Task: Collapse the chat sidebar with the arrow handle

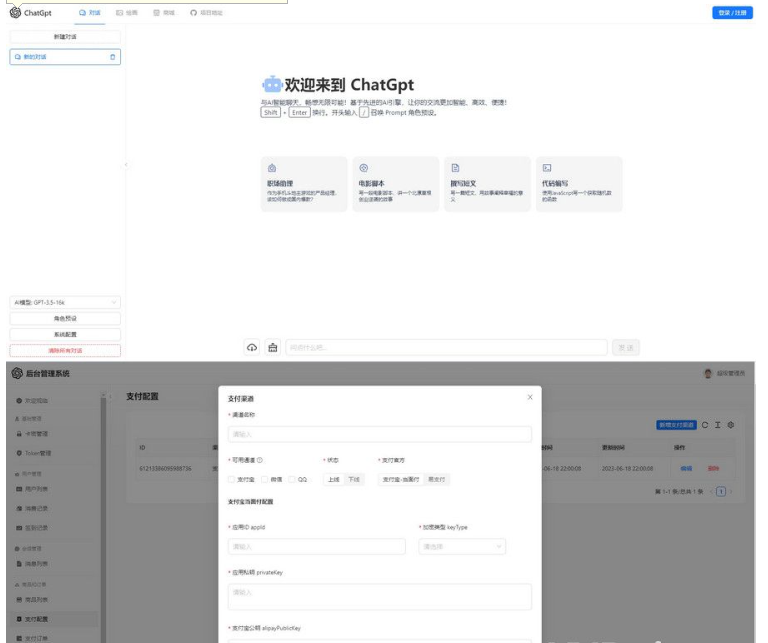Action: point(125,164)
